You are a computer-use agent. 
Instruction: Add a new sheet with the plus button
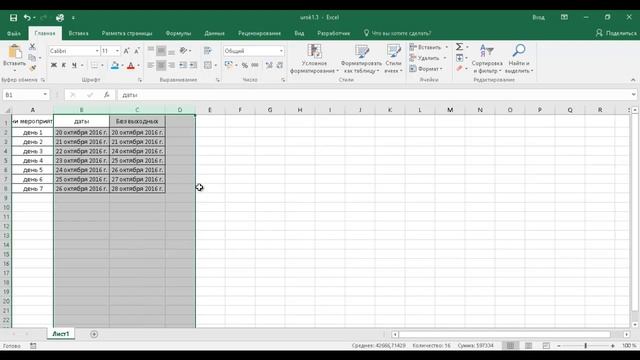pyautogui.click(x=94, y=334)
